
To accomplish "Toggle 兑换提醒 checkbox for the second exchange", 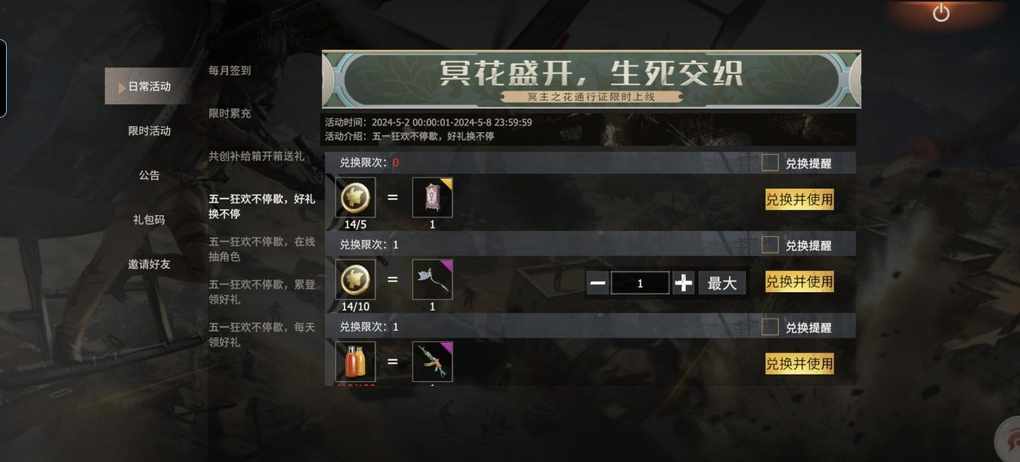I will [x=770, y=245].
